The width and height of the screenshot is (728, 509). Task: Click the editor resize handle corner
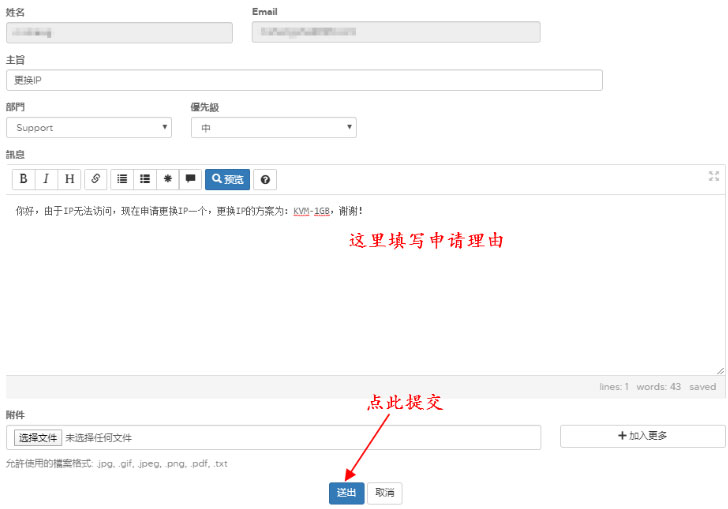click(719, 370)
